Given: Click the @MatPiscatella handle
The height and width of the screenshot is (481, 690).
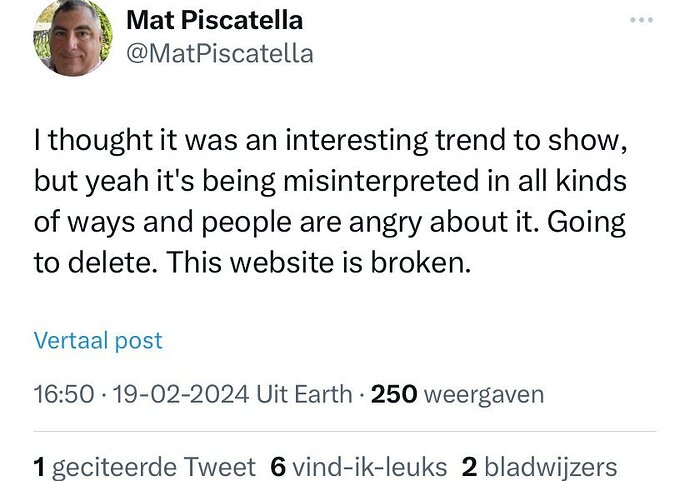Looking at the screenshot, I should point(220,54).
